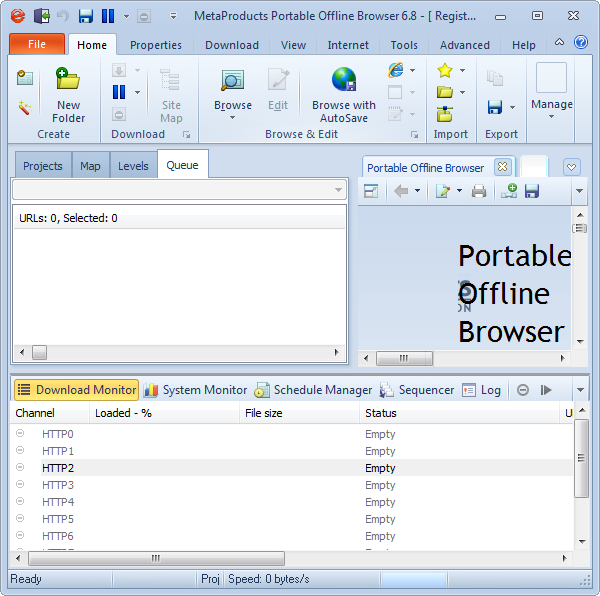The width and height of the screenshot is (600, 596).
Task: Open the Properties ribbon tab
Action: [x=156, y=45]
